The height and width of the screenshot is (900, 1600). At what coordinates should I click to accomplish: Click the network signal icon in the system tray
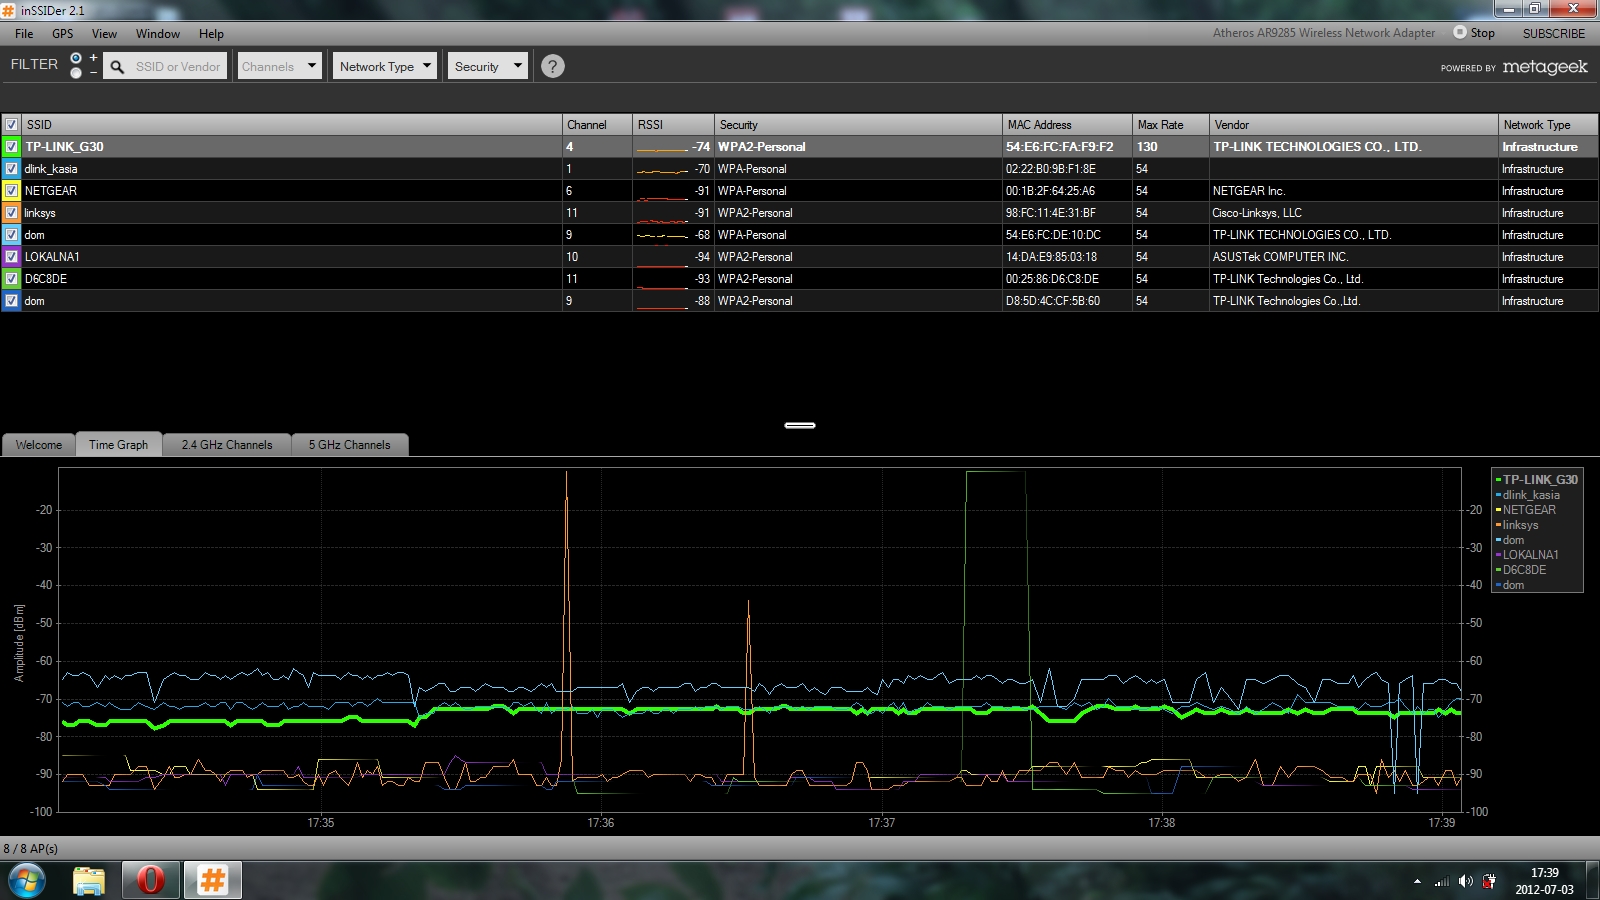1441,881
